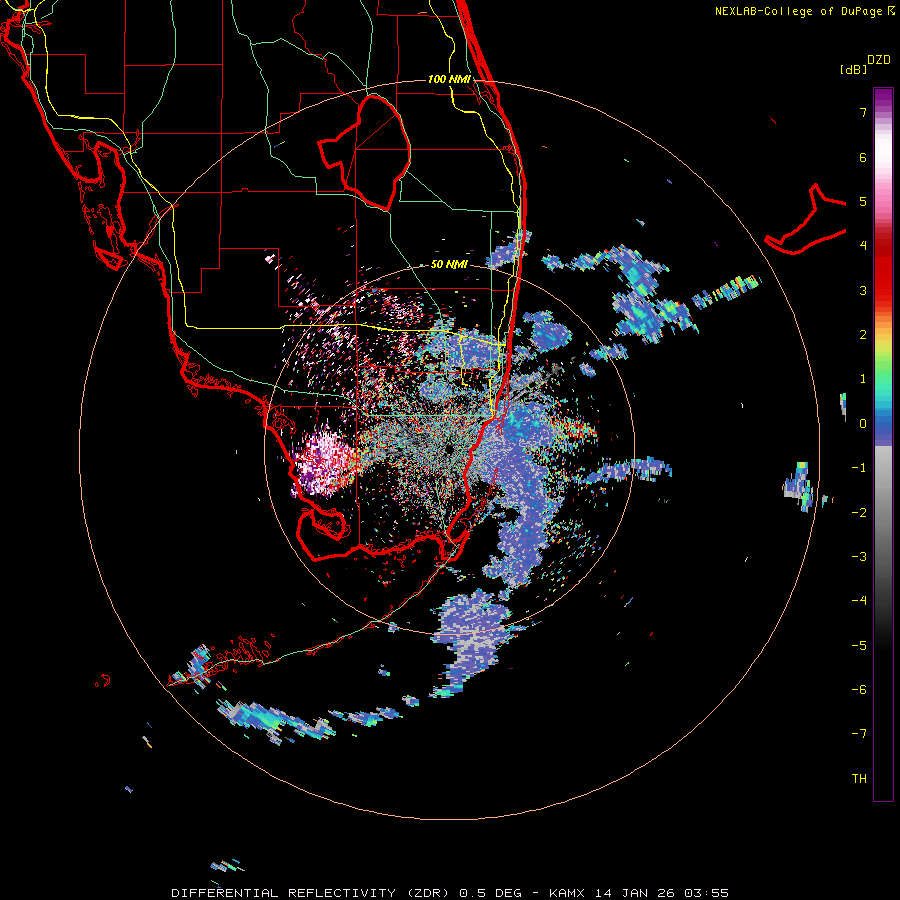
Task: Click the -1 value on the color scale
Action: 859,468
